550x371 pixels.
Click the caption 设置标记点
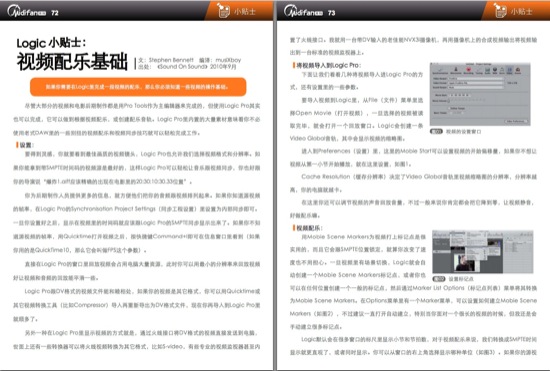(x=461, y=279)
